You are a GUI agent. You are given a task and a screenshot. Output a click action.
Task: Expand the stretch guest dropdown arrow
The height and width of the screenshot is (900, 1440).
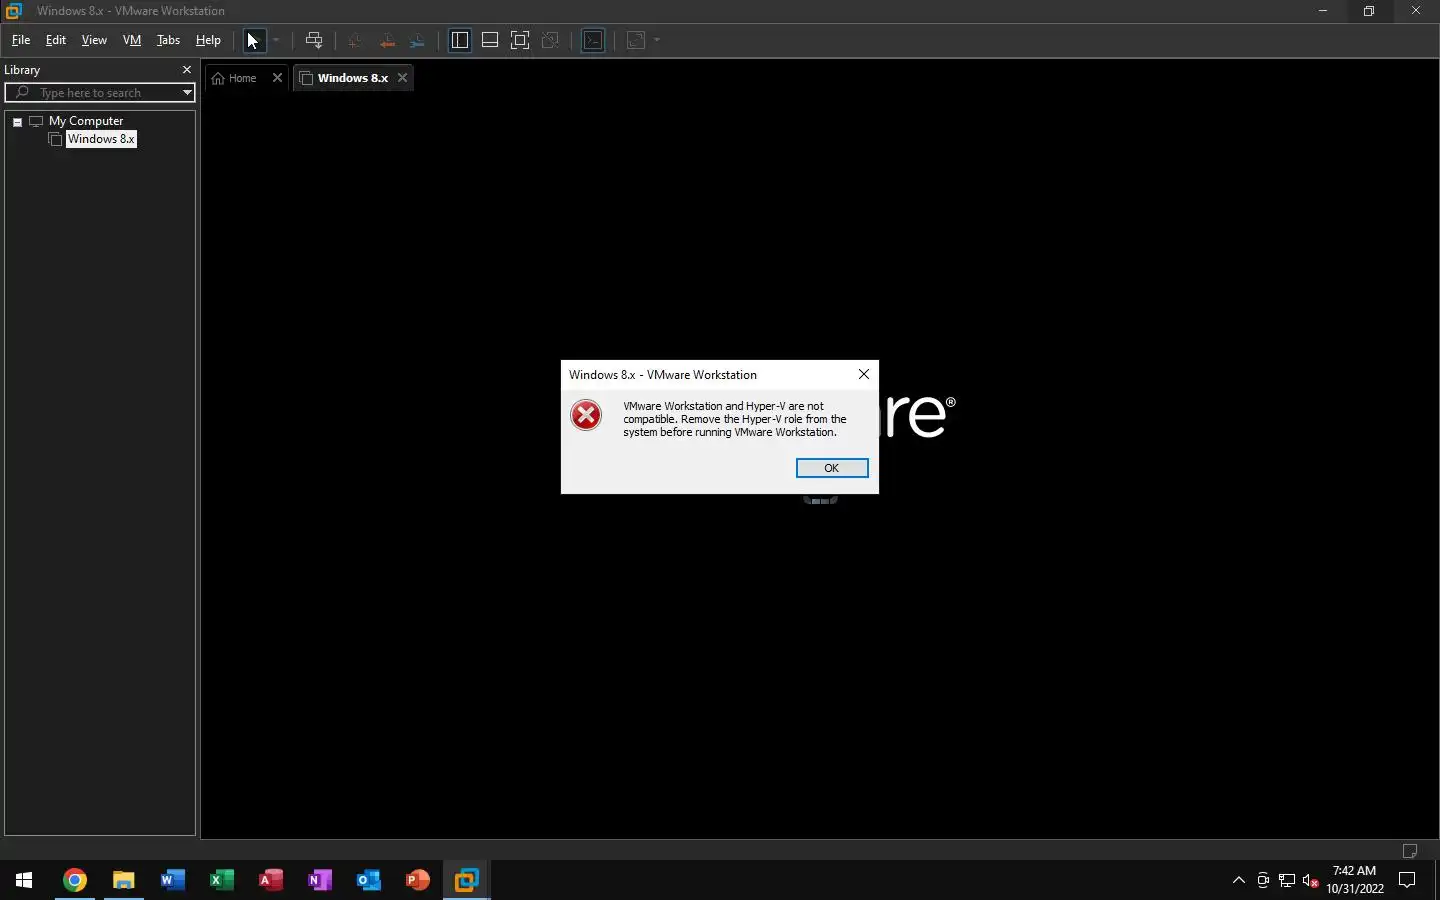[x=657, y=41]
